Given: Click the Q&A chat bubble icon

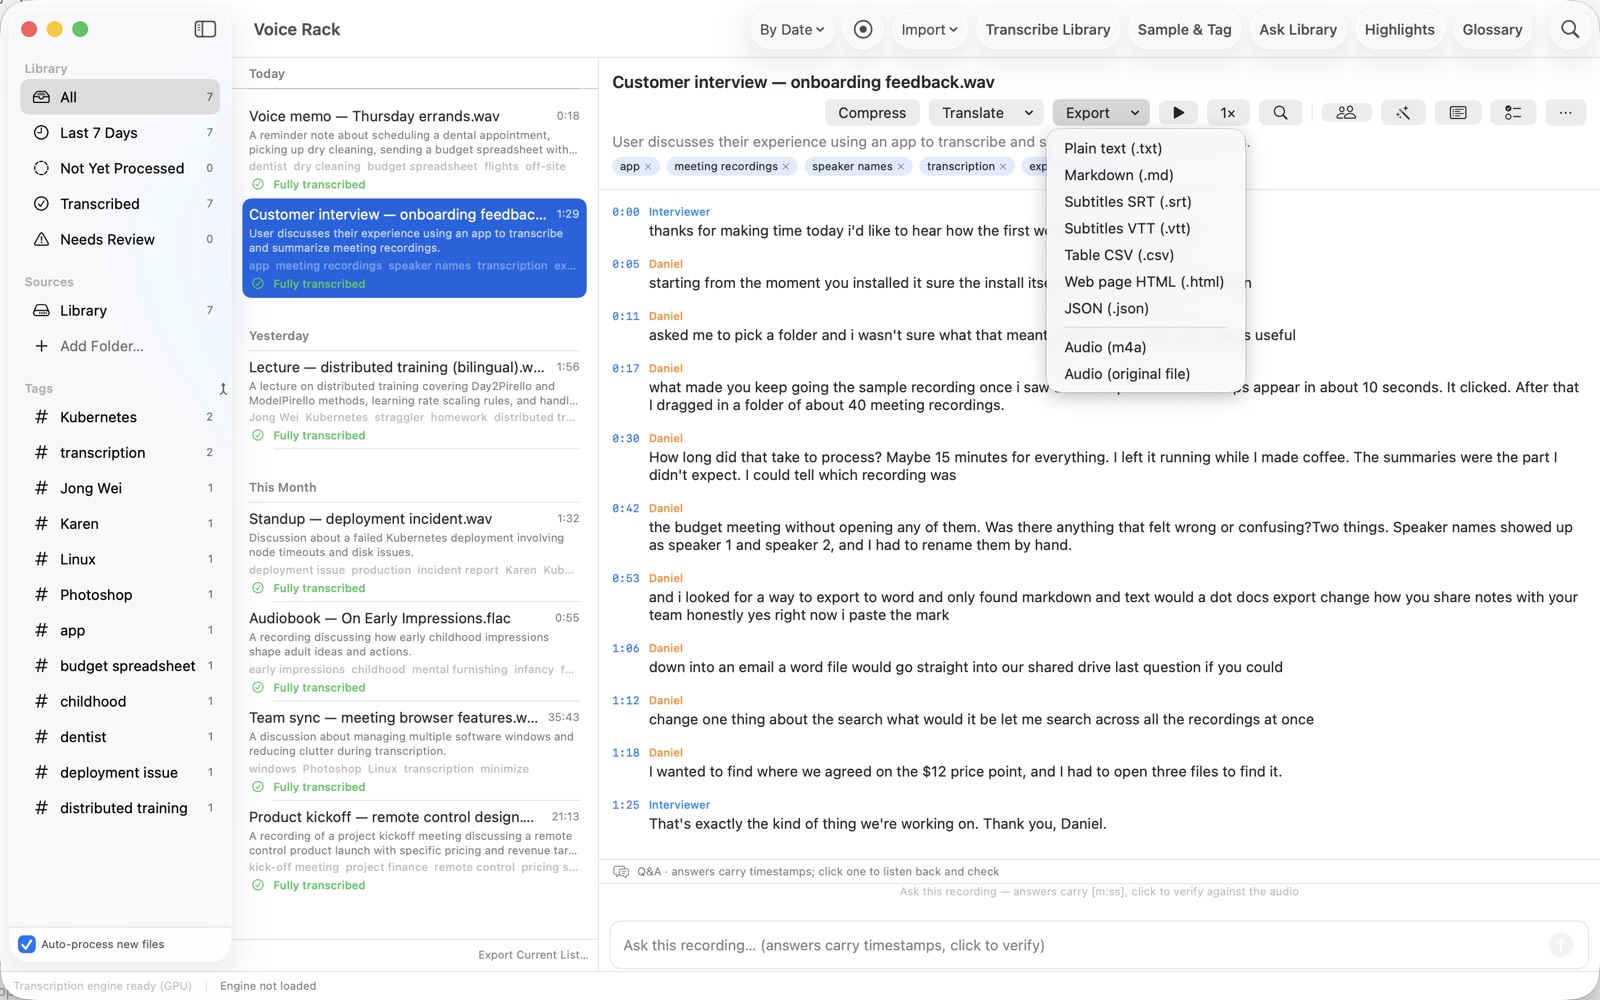Looking at the screenshot, I should 621,871.
